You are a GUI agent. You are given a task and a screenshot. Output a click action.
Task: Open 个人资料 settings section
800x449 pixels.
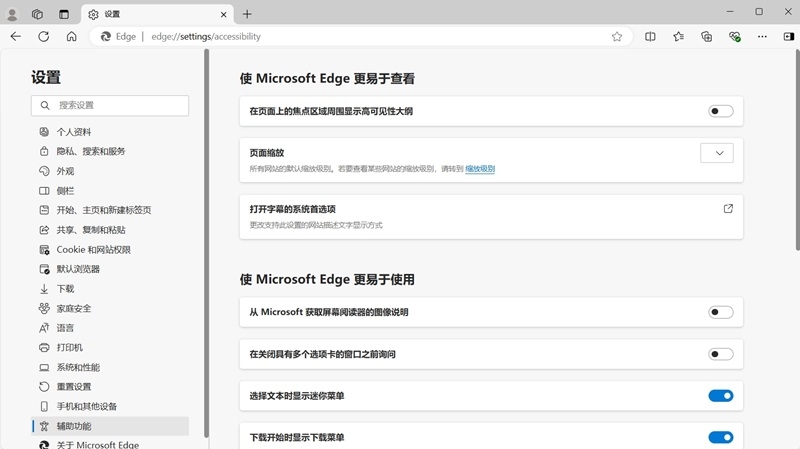(x=110, y=132)
